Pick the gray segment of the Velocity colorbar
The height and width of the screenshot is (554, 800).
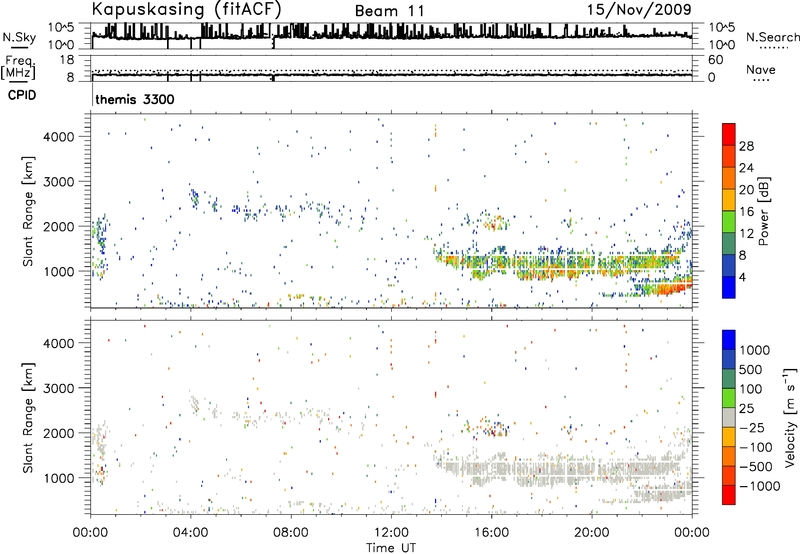click(x=729, y=417)
